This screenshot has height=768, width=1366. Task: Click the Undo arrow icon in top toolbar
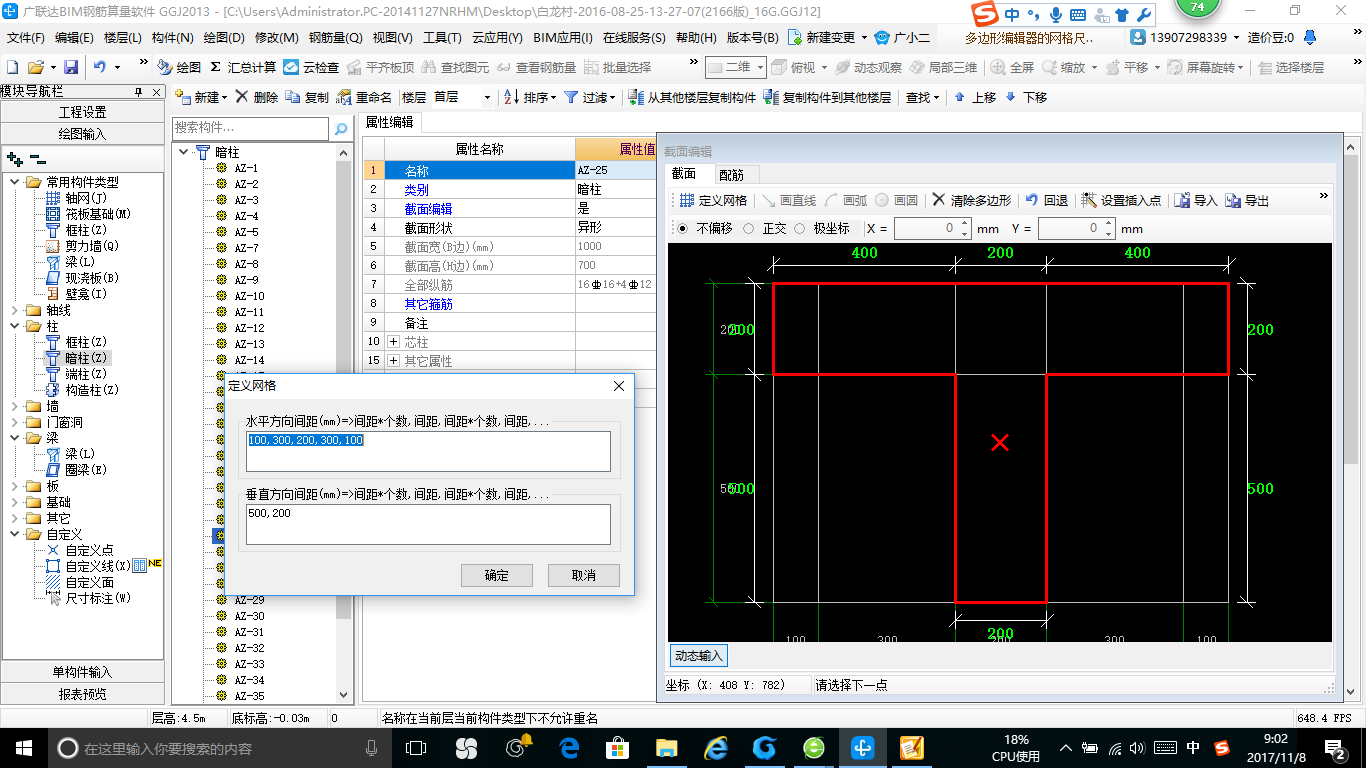[x=100, y=67]
